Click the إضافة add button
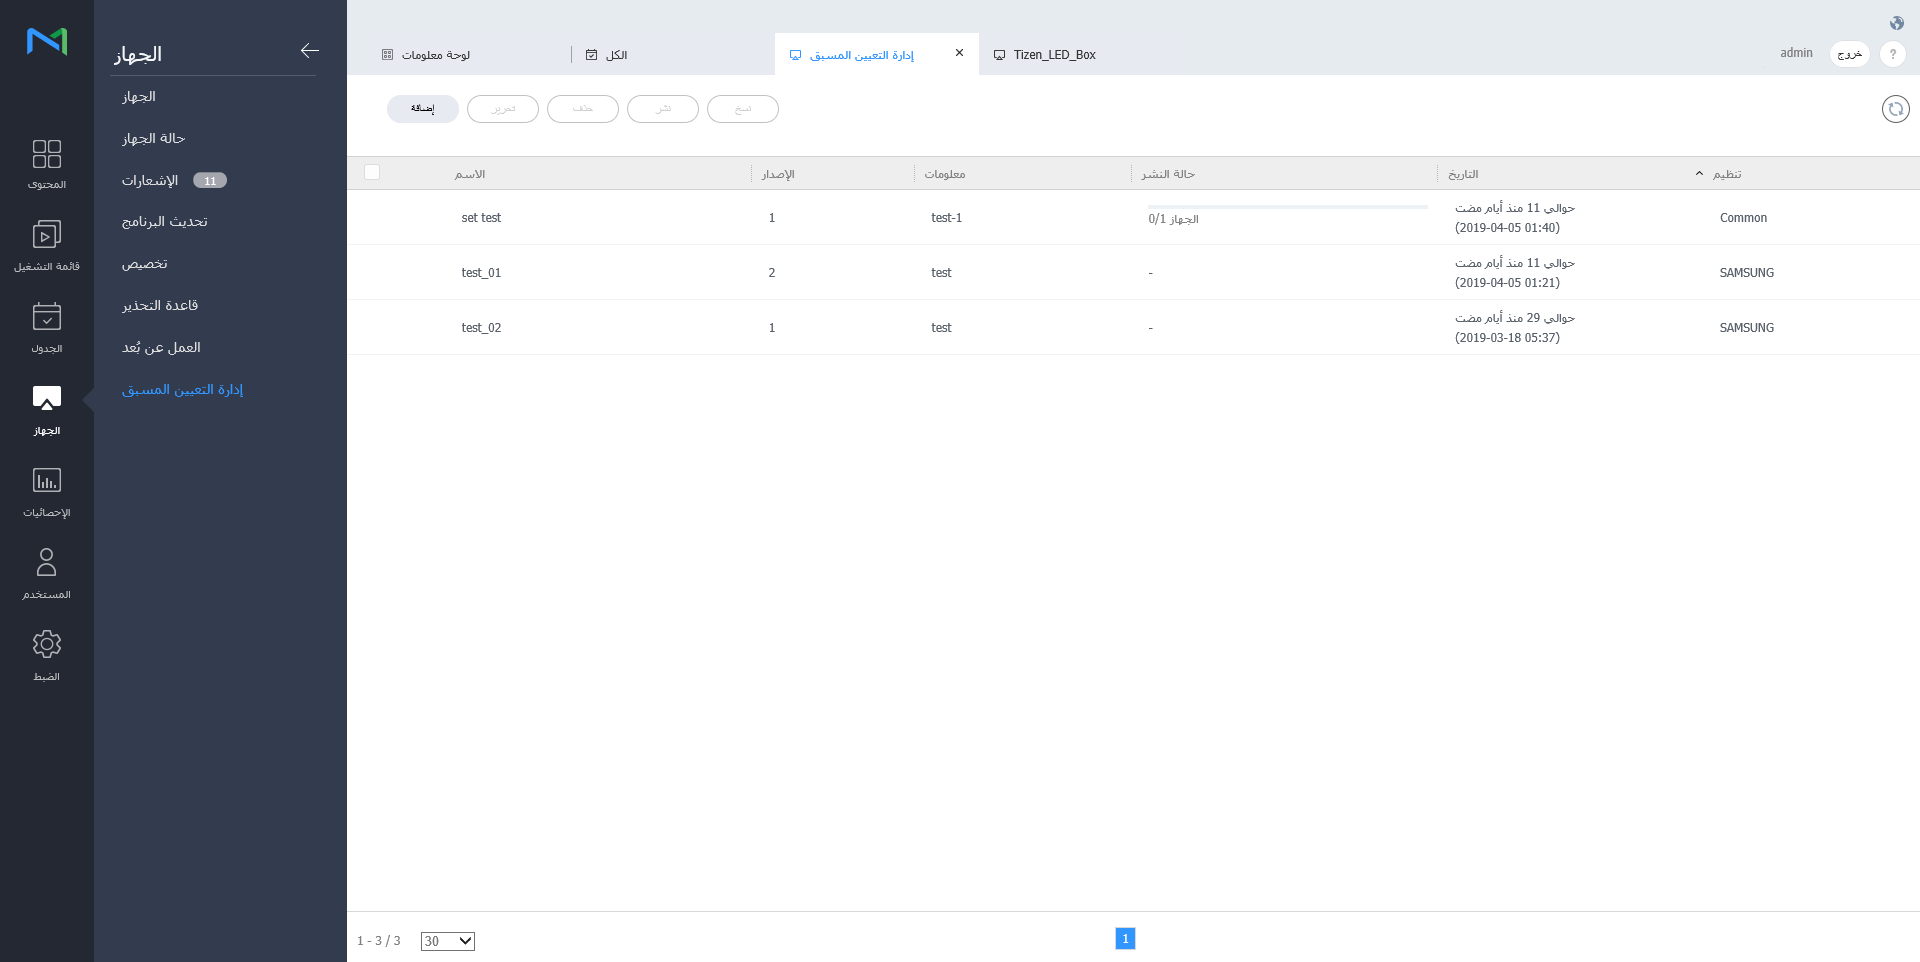 click(x=422, y=109)
